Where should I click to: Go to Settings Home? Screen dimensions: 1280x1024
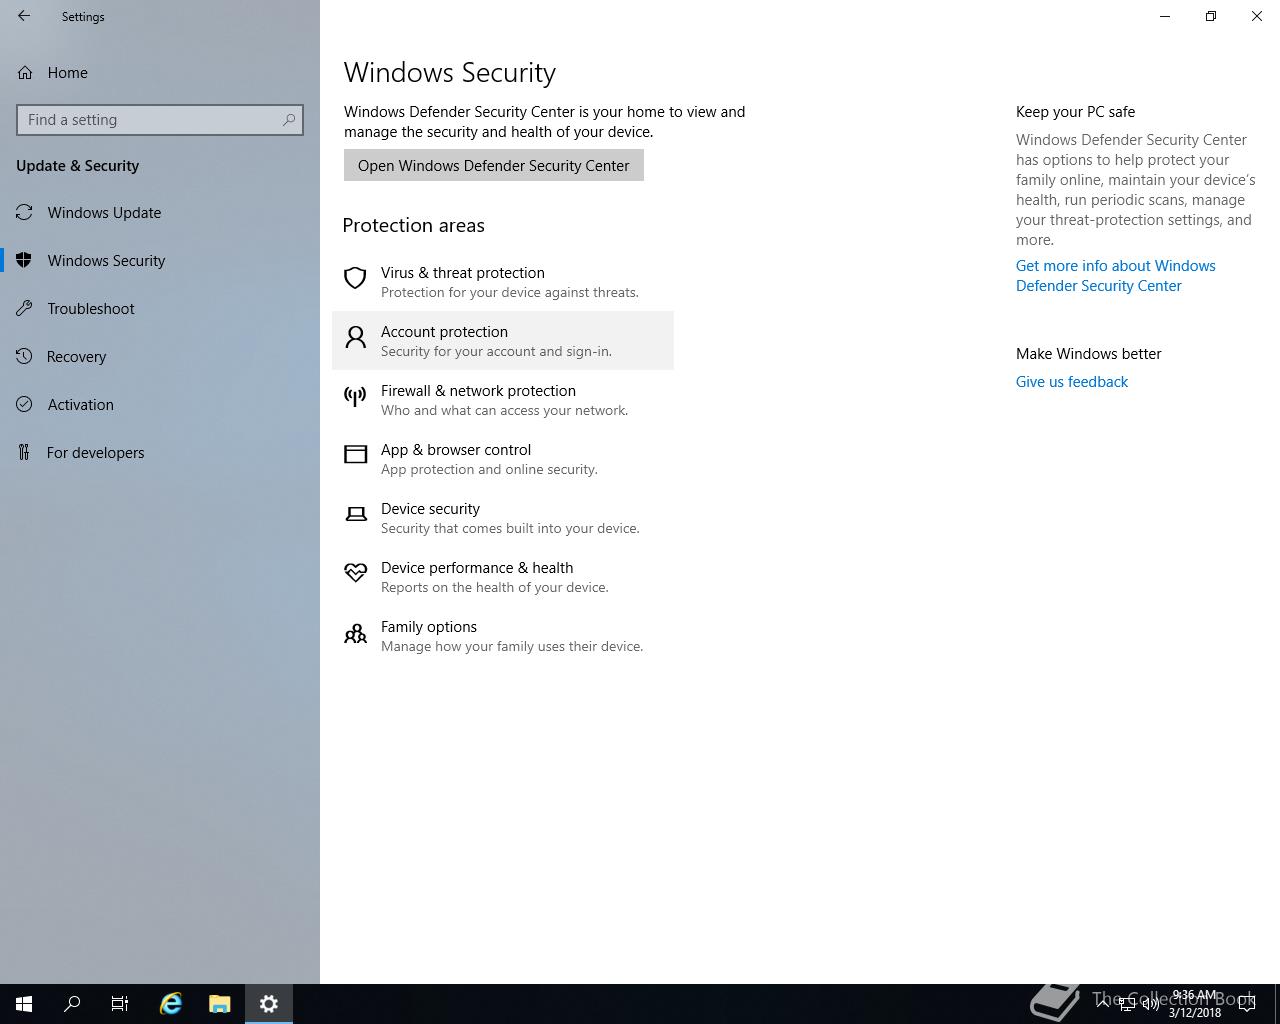pos(67,73)
